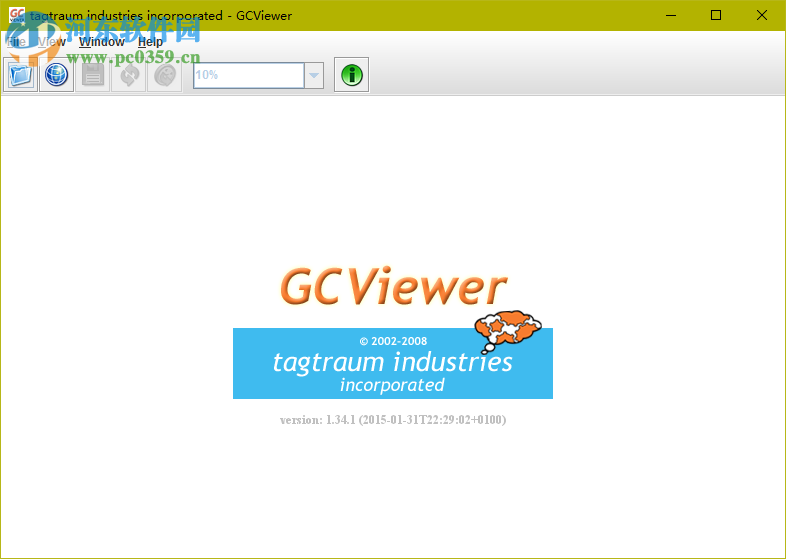Click the disabled save/export floppy icon
Screen dimensions: 786x559
point(93,75)
